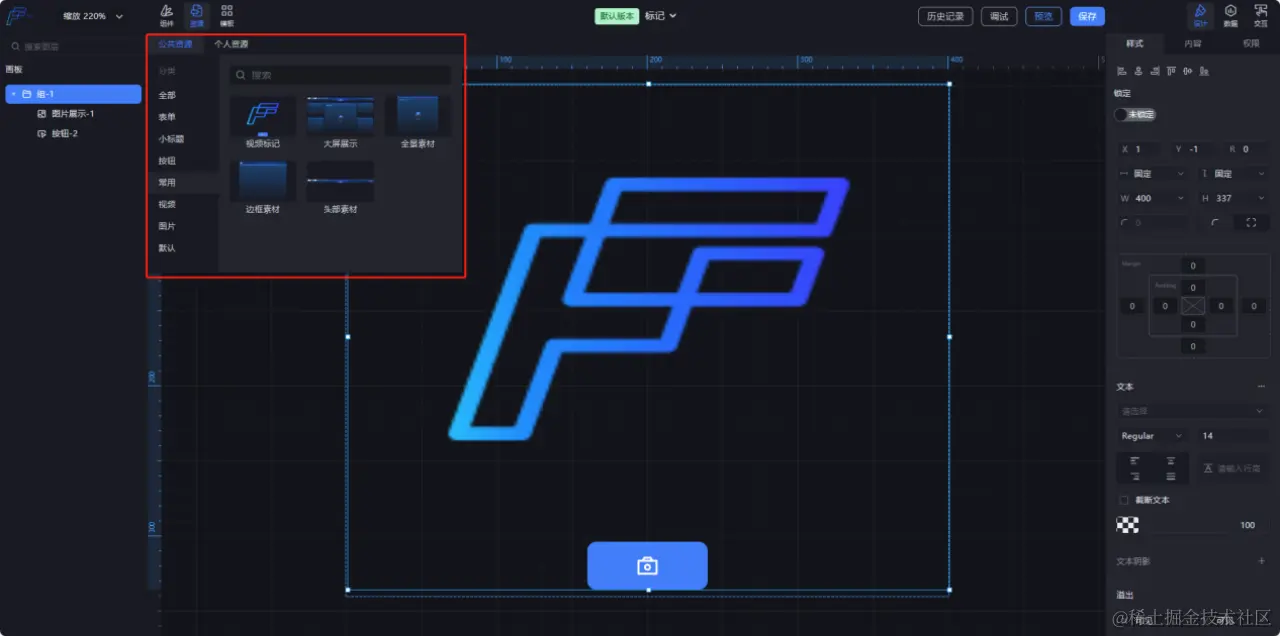Image resolution: width=1280 pixels, height=636 pixels.
Task: Click the 预览 preview button
Action: [x=1043, y=16]
